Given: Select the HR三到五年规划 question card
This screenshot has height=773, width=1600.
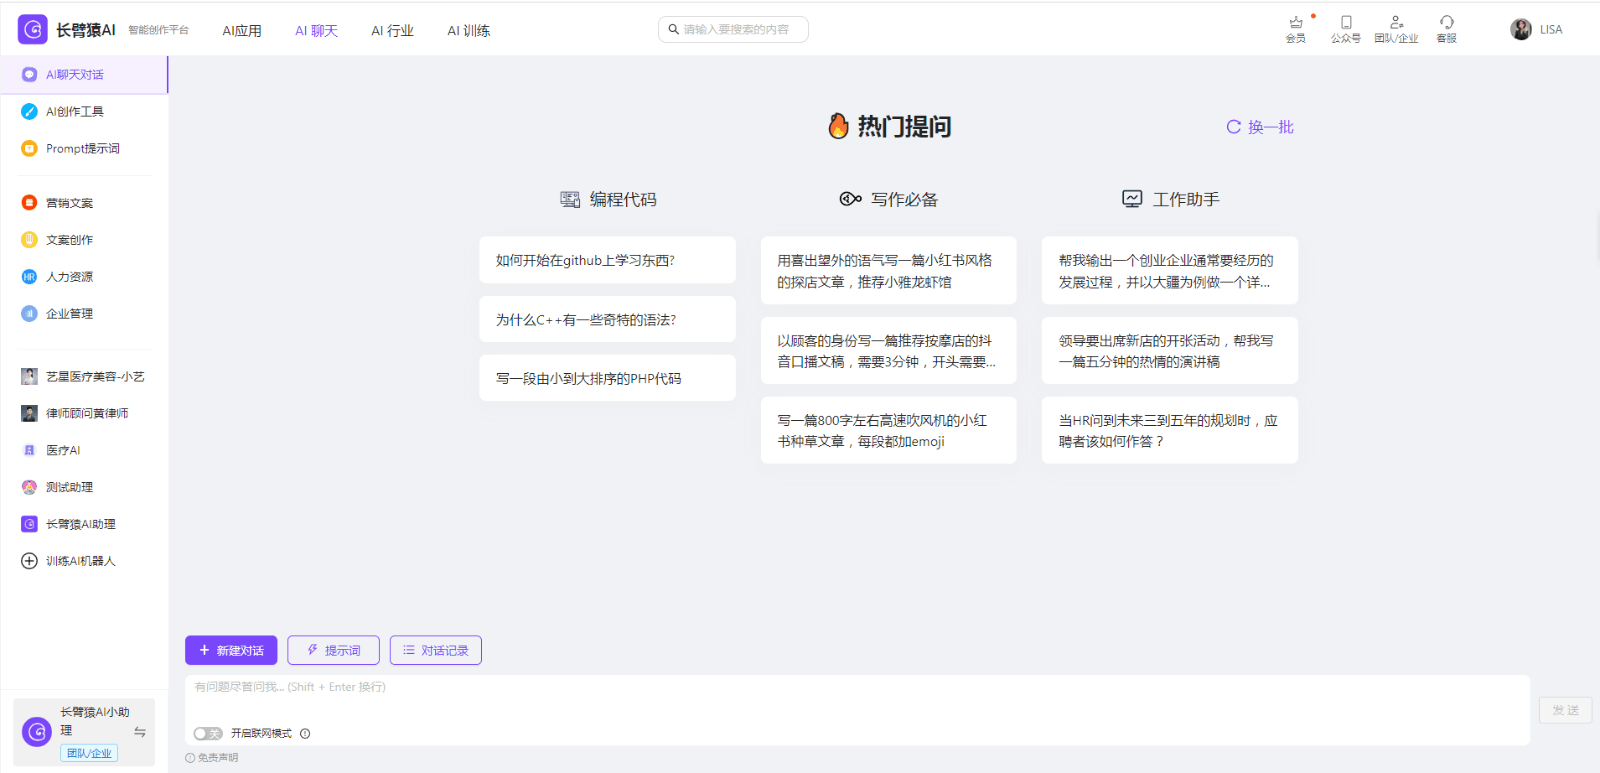Looking at the screenshot, I should click(1169, 431).
